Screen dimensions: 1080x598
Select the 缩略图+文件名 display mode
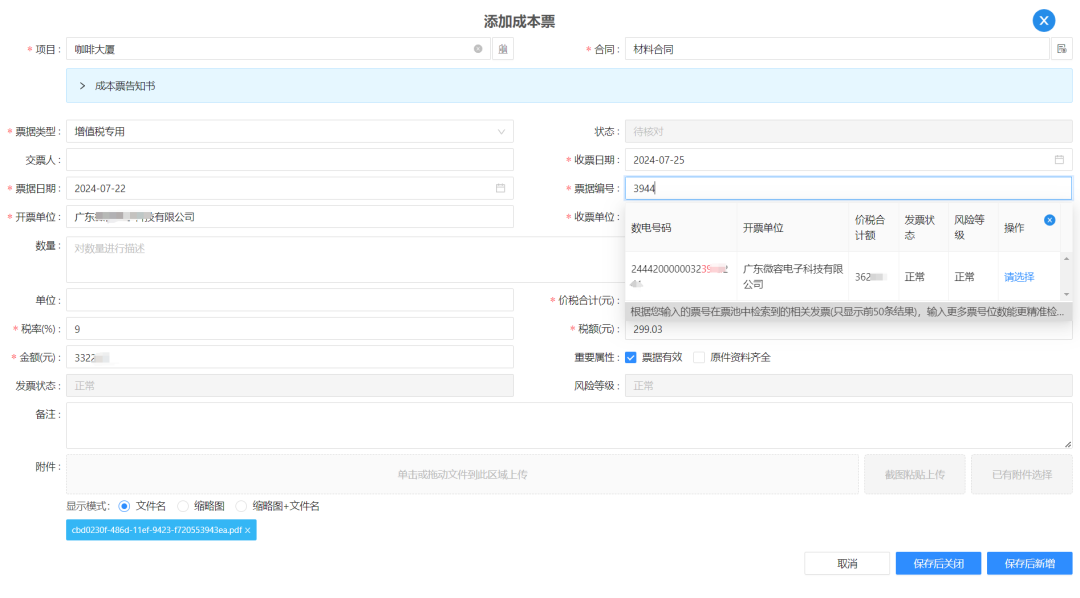click(x=241, y=506)
